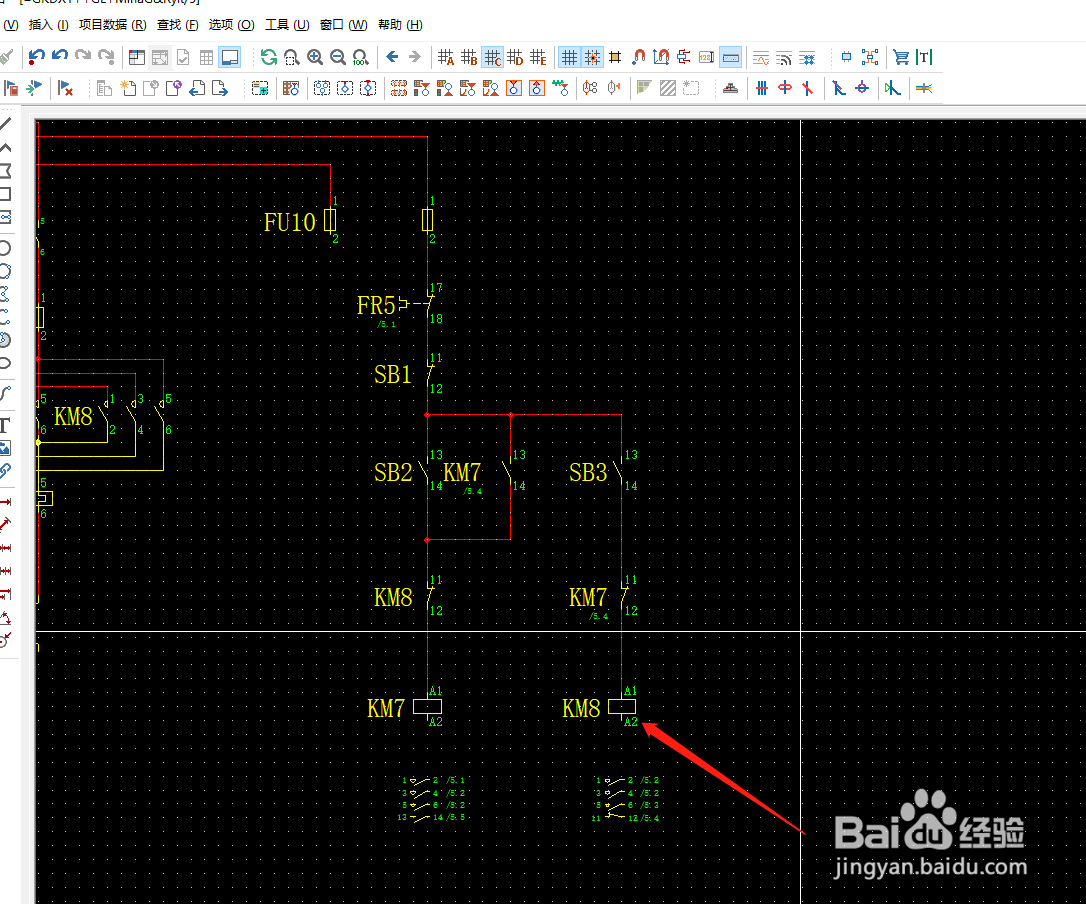Viewport: 1086px width, 904px height.
Task: Click the multicolor cable icon
Action: [x=924, y=88]
